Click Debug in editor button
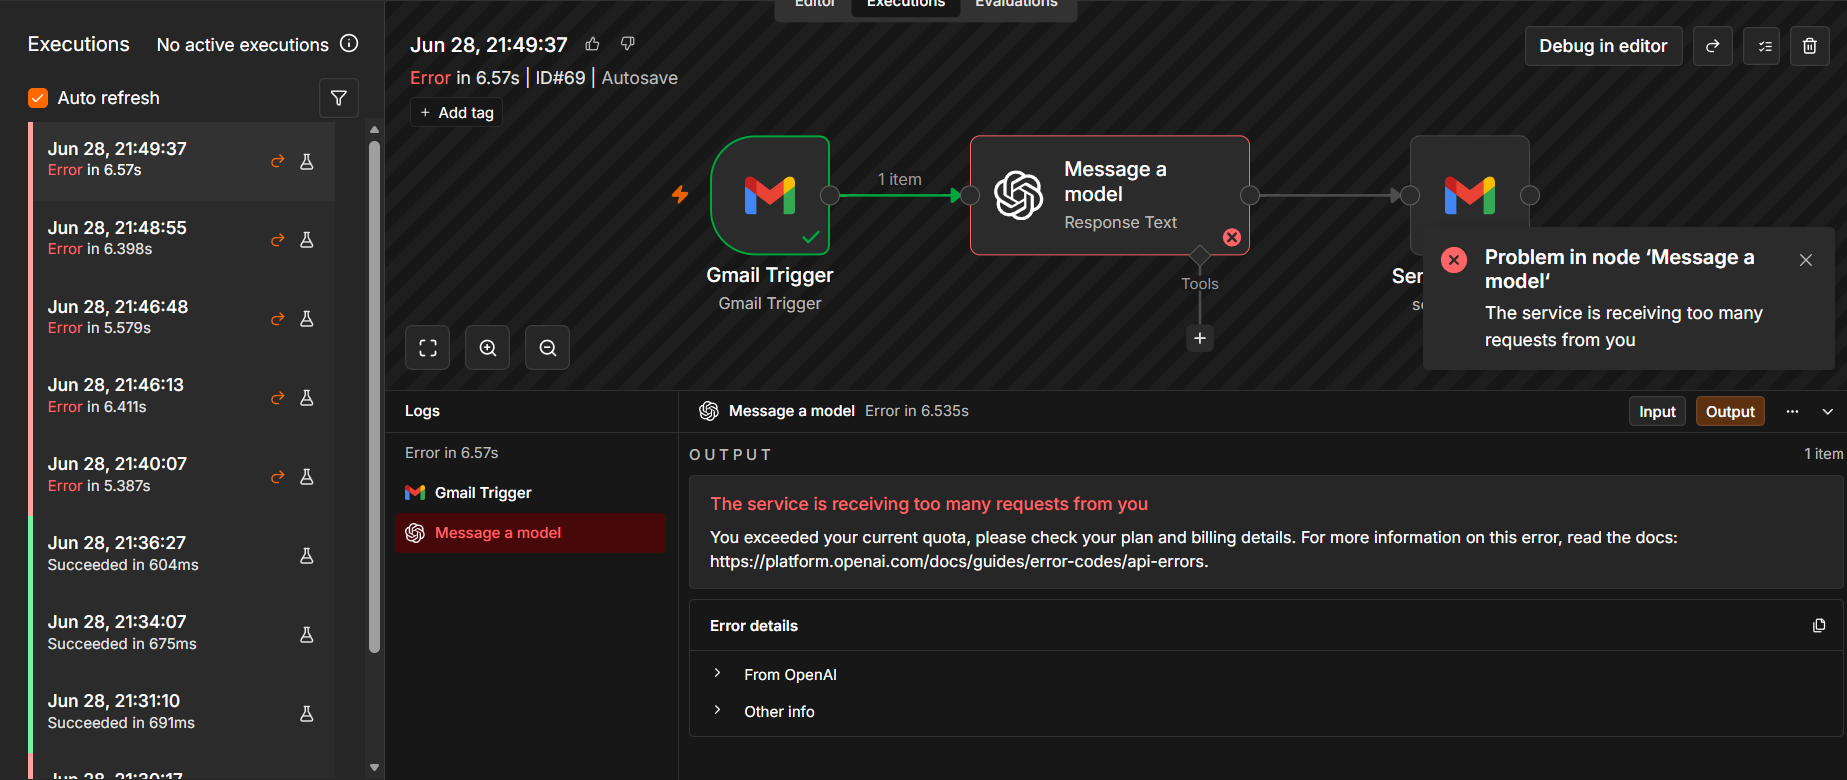1847x780 pixels. coord(1603,46)
